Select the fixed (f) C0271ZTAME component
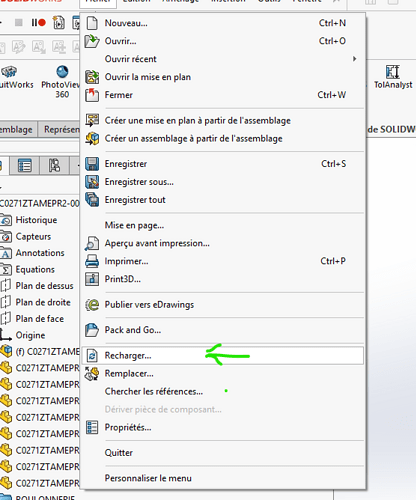The height and width of the screenshot is (500, 416). point(47,352)
